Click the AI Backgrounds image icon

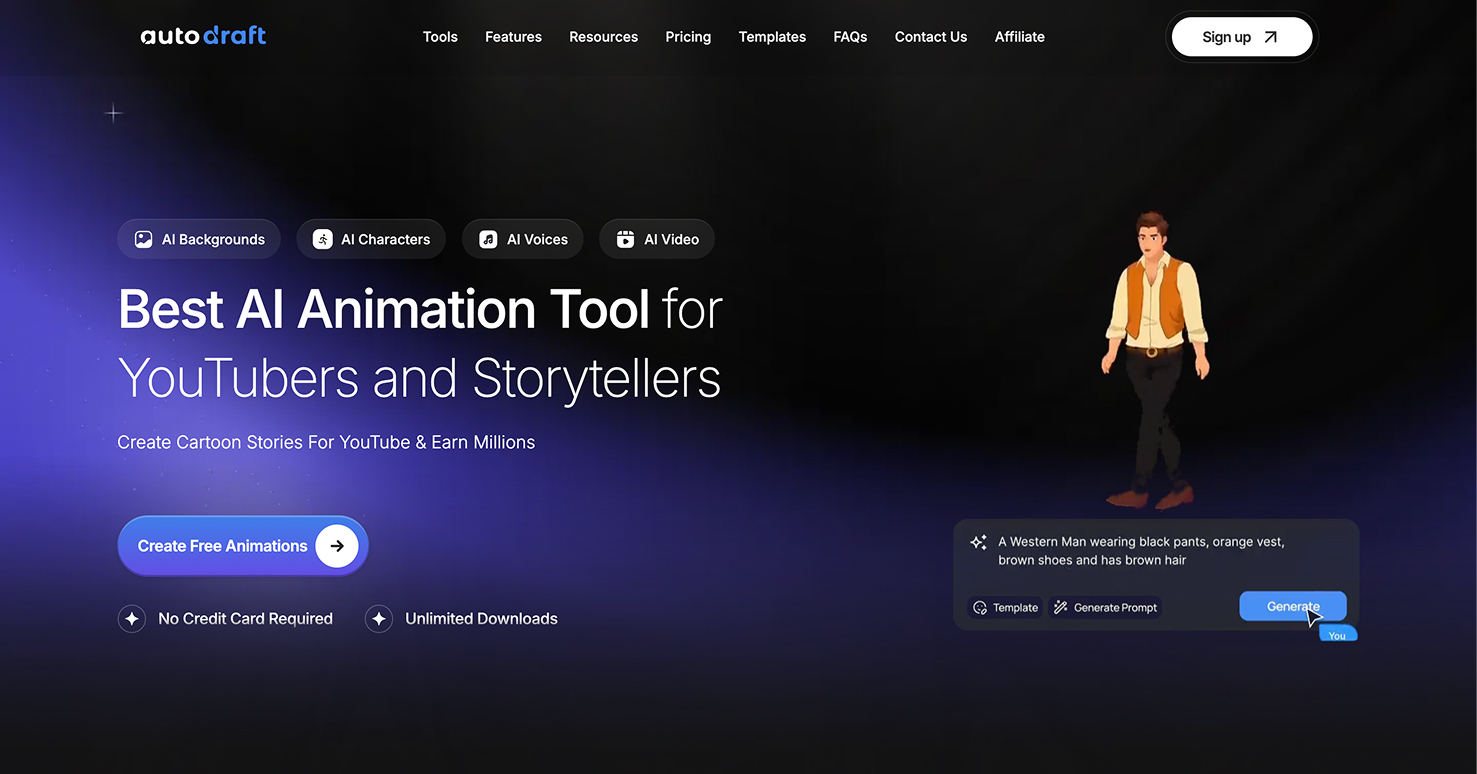(x=144, y=239)
